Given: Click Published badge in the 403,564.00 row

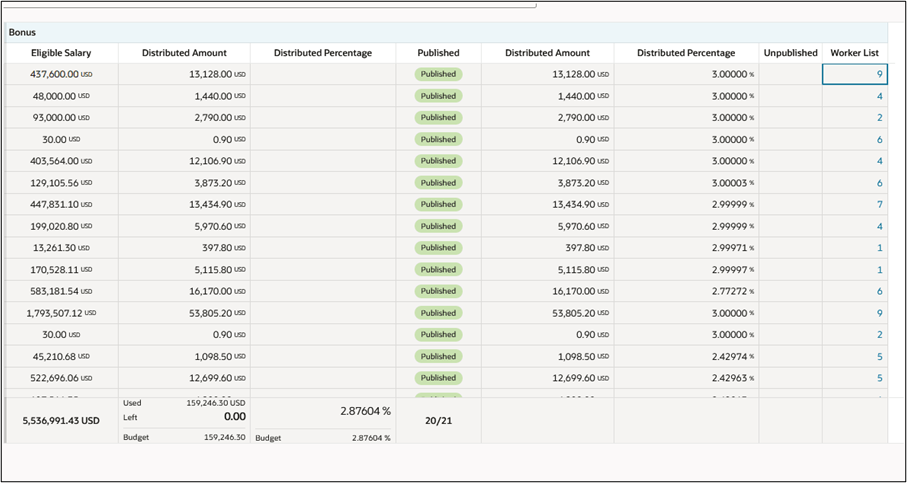Looking at the screenshot, I should (438, 161).
